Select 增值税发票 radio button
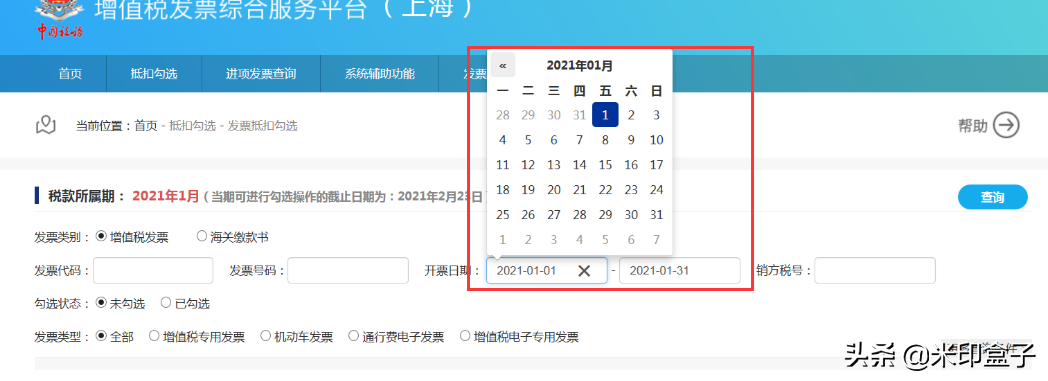The image size is (1048, 381). pos(102,237)
